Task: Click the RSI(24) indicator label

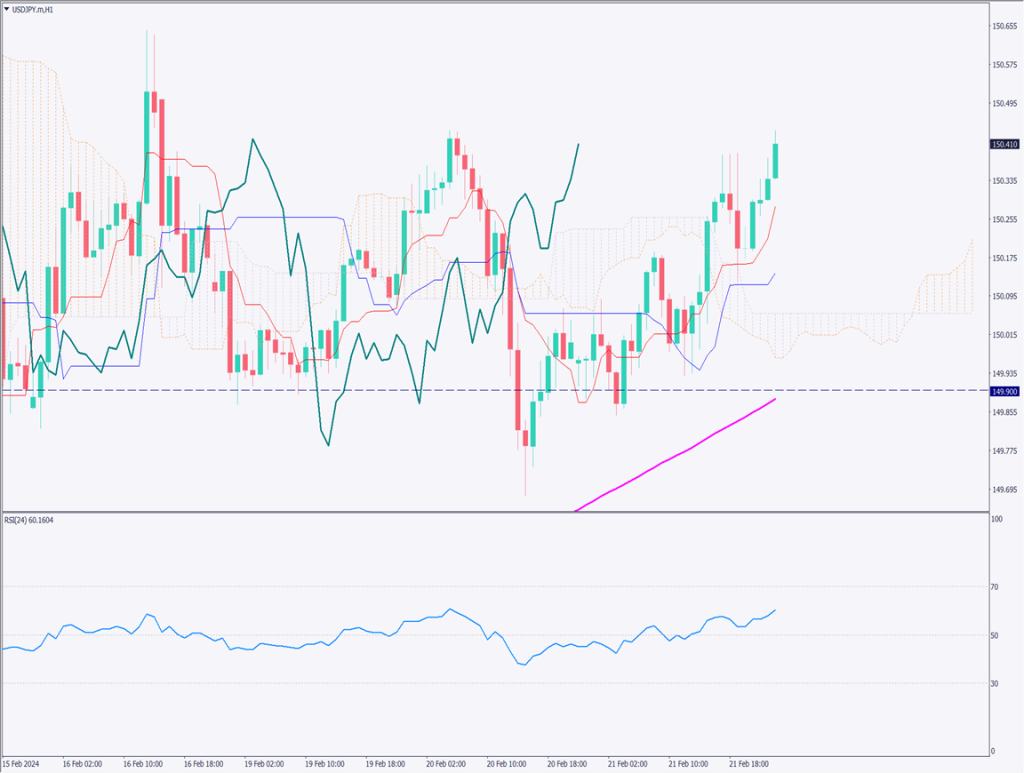Action: (x=30, y=520)
